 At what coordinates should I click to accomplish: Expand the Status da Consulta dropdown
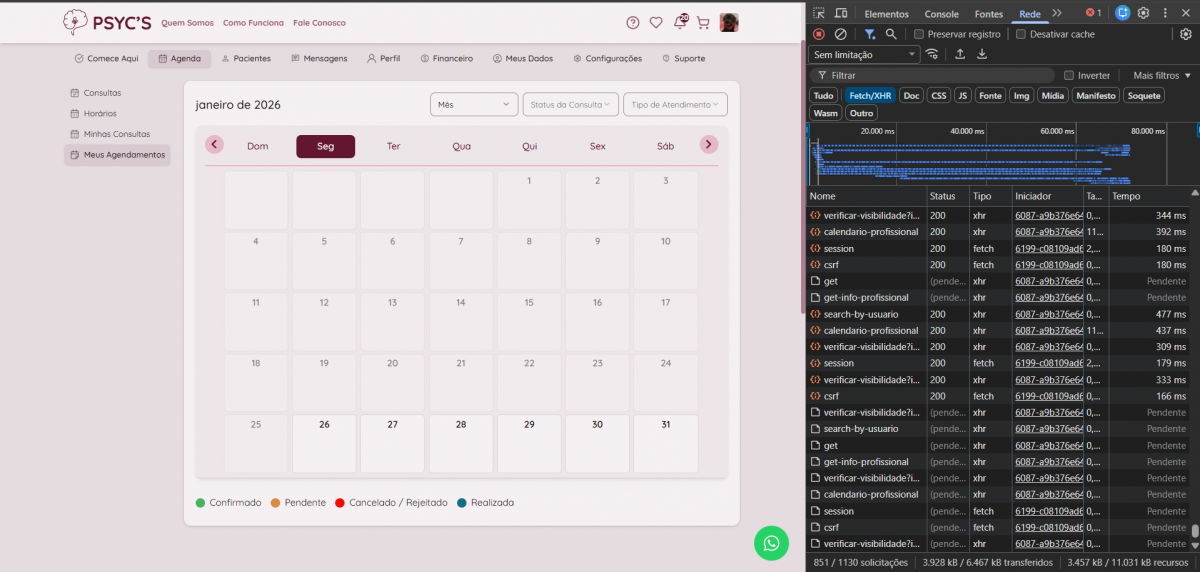click(570, 104)
